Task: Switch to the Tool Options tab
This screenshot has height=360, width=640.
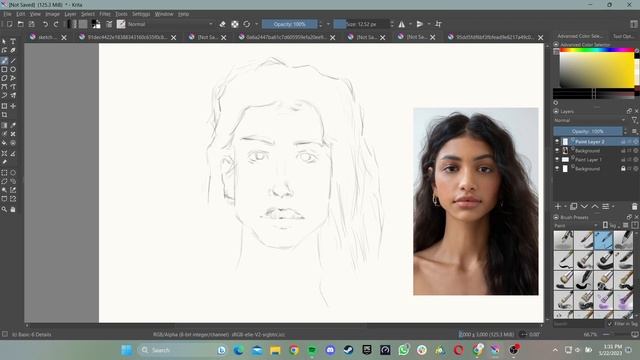Action: (623, 36)
